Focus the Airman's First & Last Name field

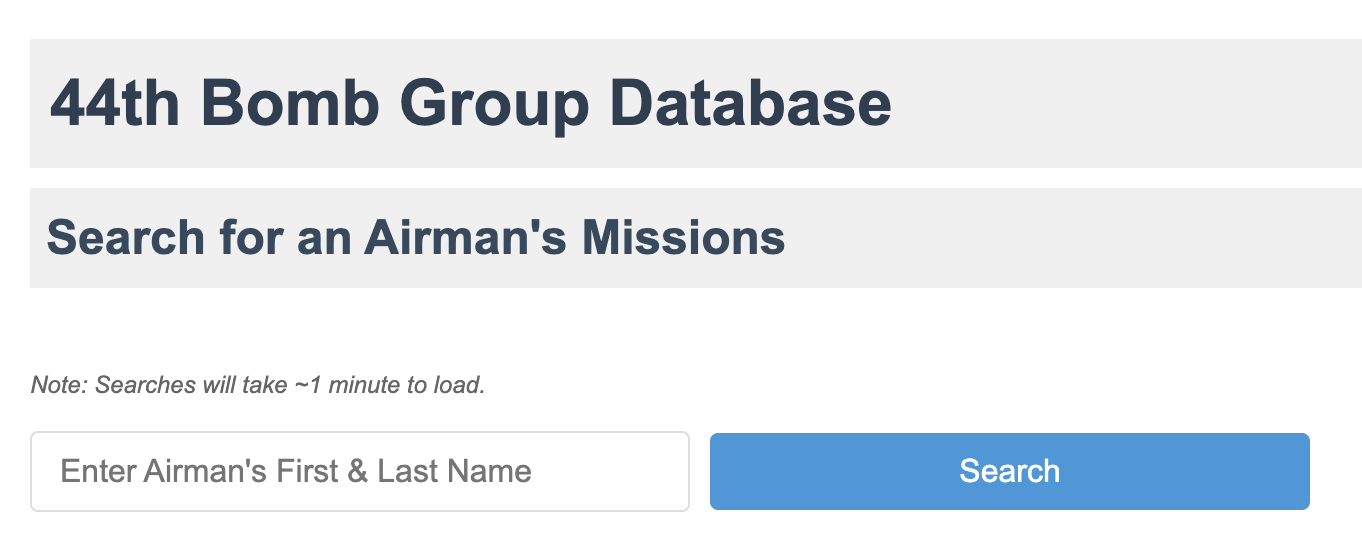tap(360, 471)
